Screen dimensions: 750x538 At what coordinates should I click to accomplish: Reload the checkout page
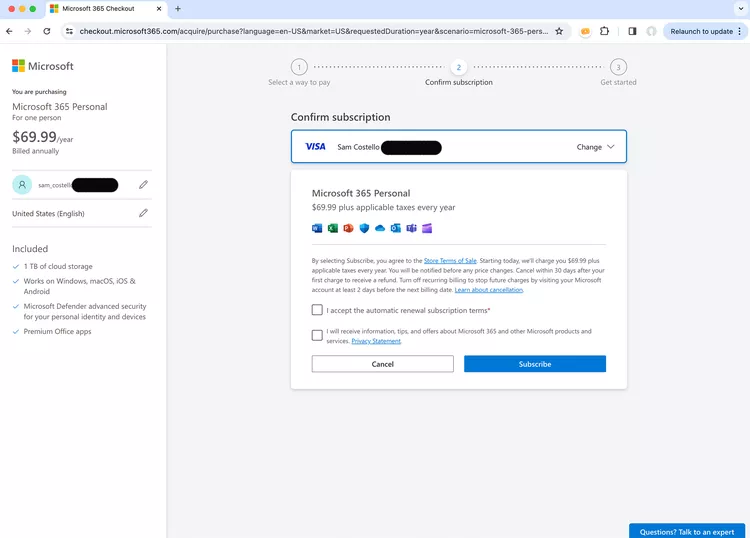pyautogui.click(x=46, y=31)
